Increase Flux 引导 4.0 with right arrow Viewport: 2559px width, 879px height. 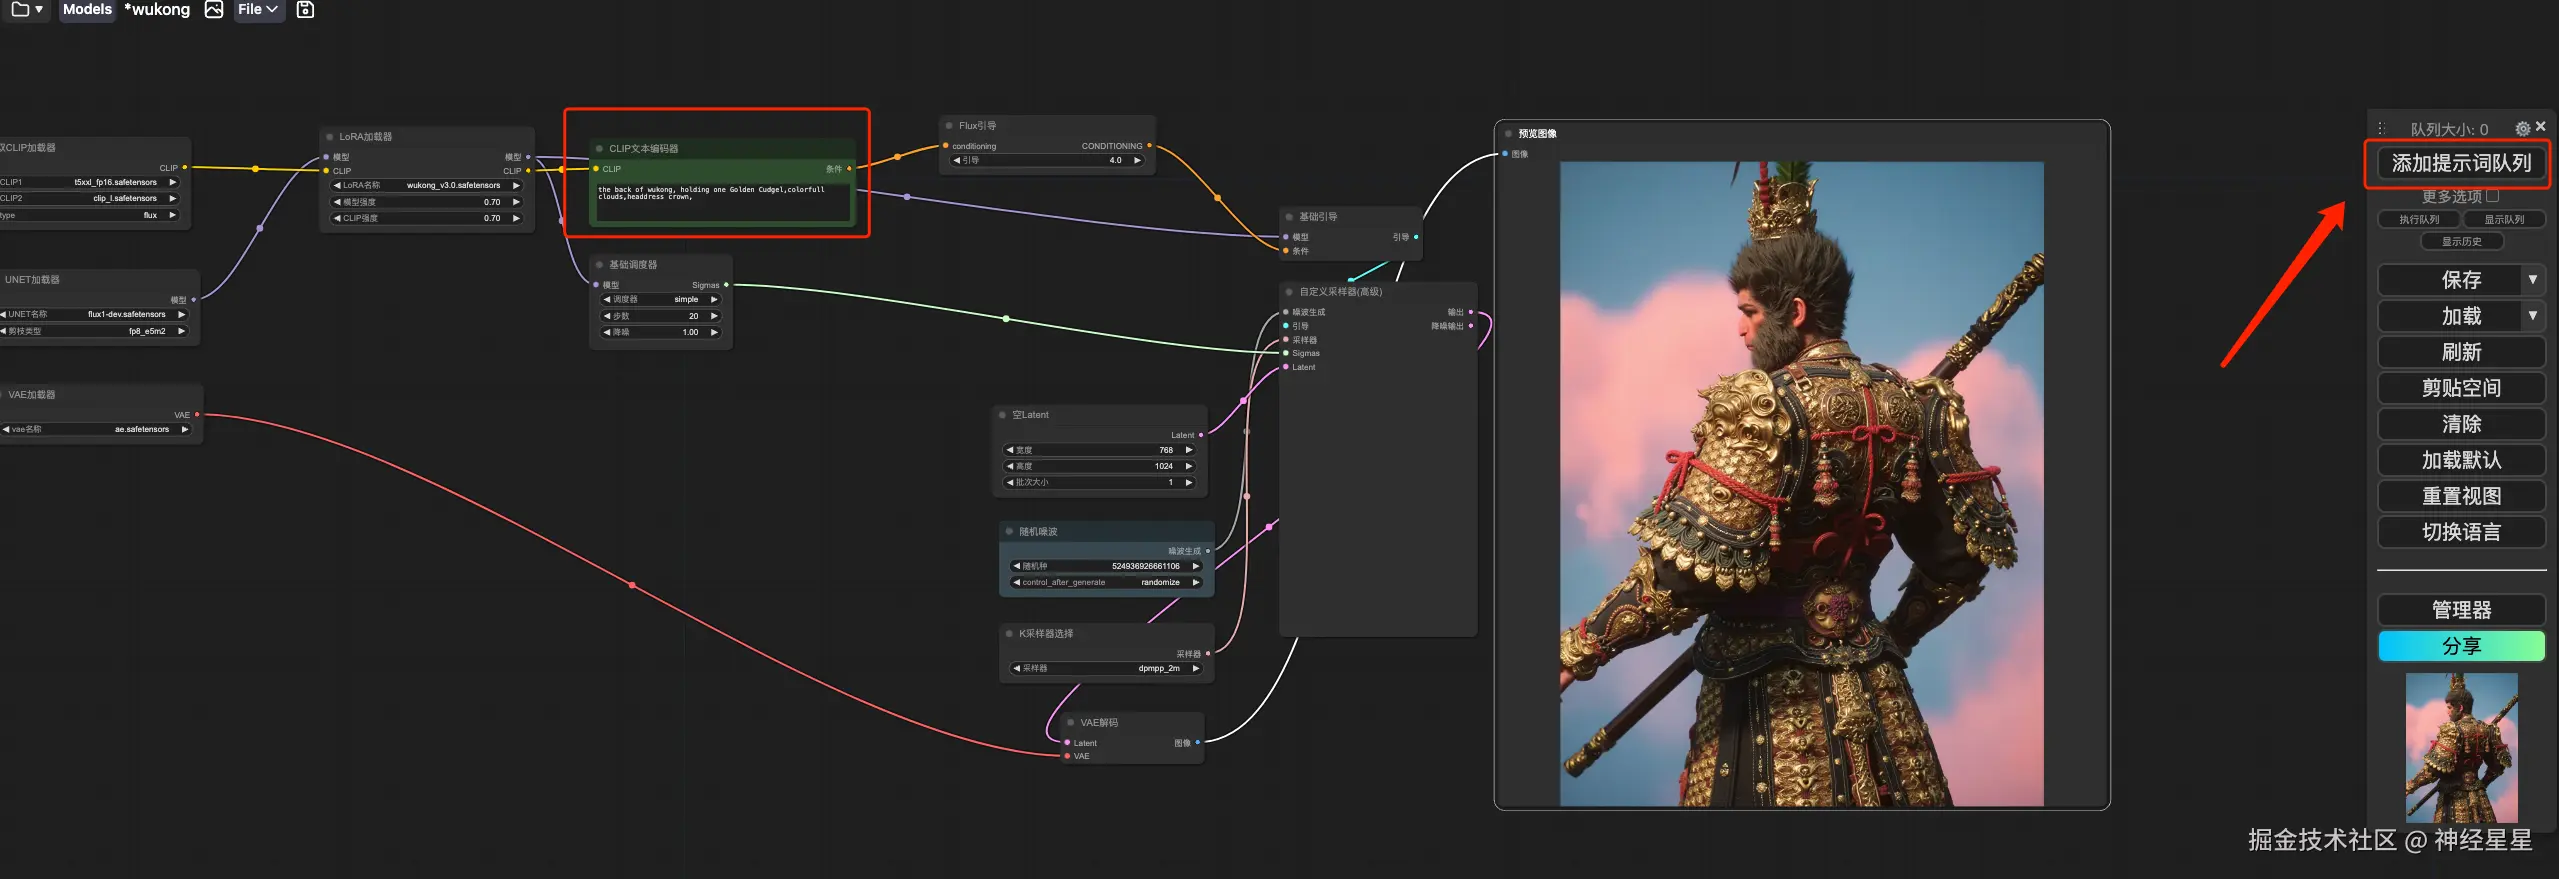point(1137,160)
